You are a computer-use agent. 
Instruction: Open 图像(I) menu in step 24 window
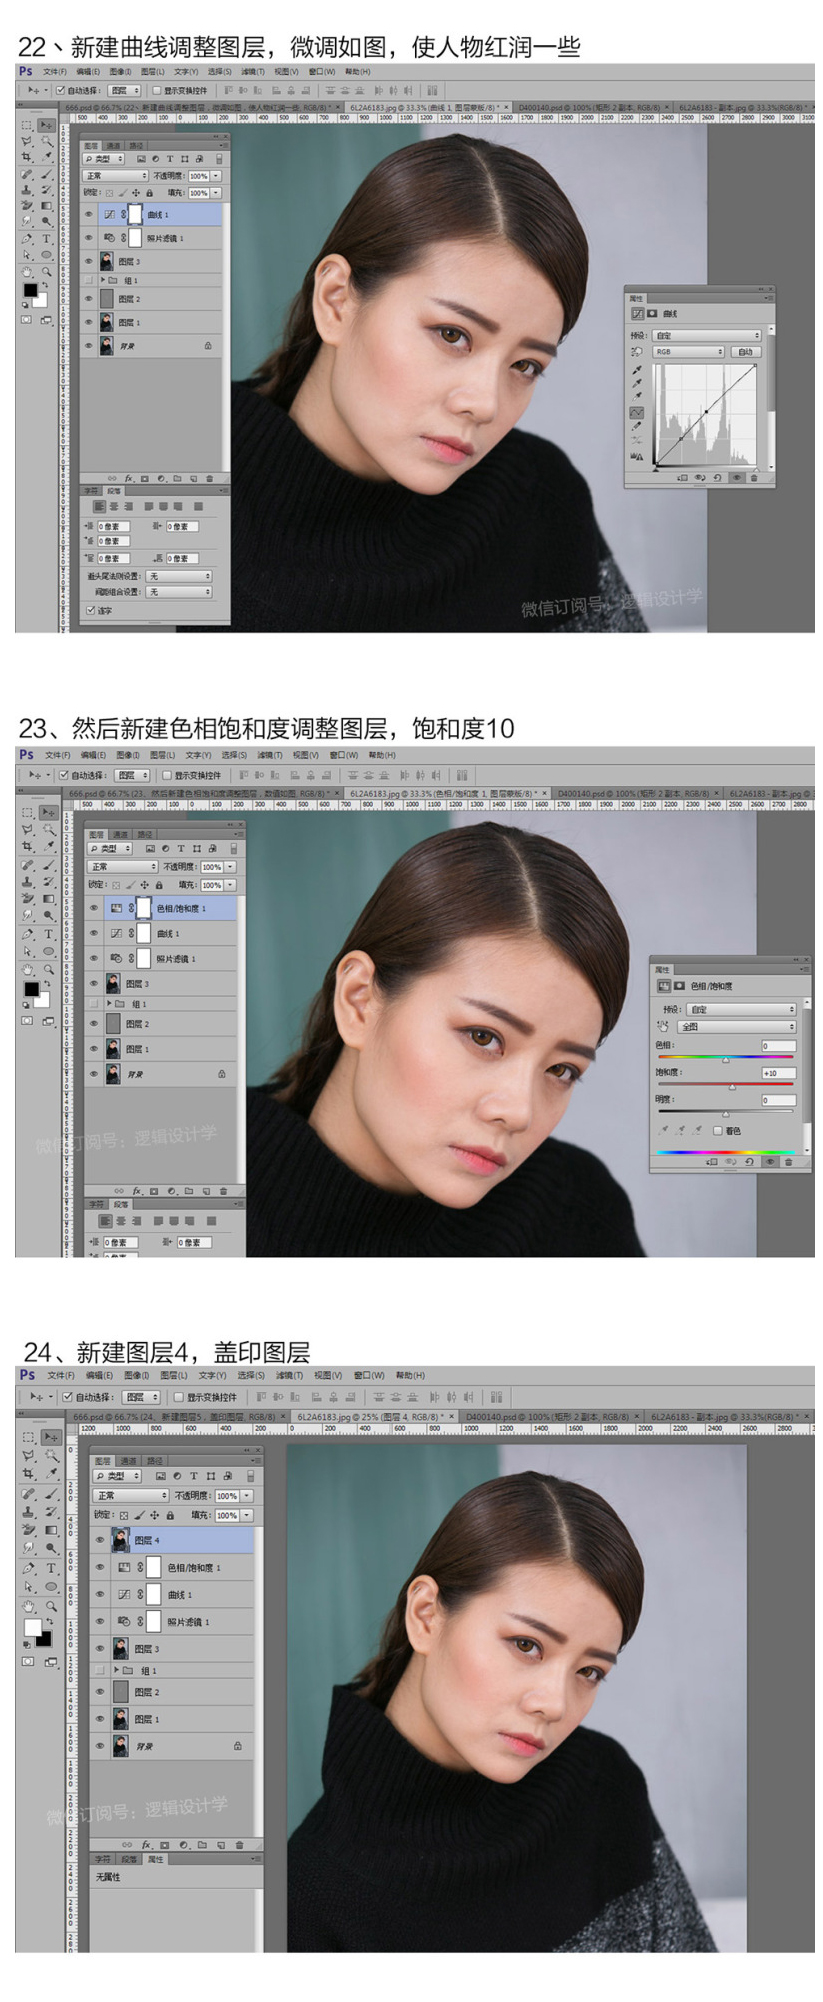(x=137, y=1375)
